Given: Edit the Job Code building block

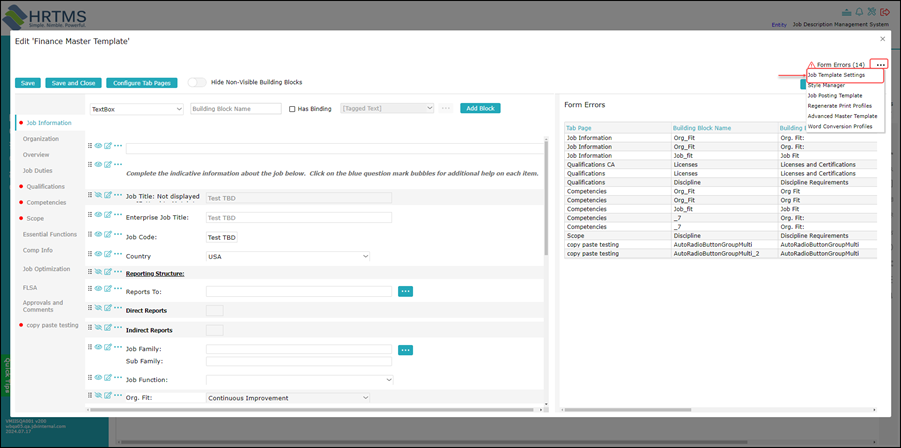Looking at the screenshot, I should 107,234.
